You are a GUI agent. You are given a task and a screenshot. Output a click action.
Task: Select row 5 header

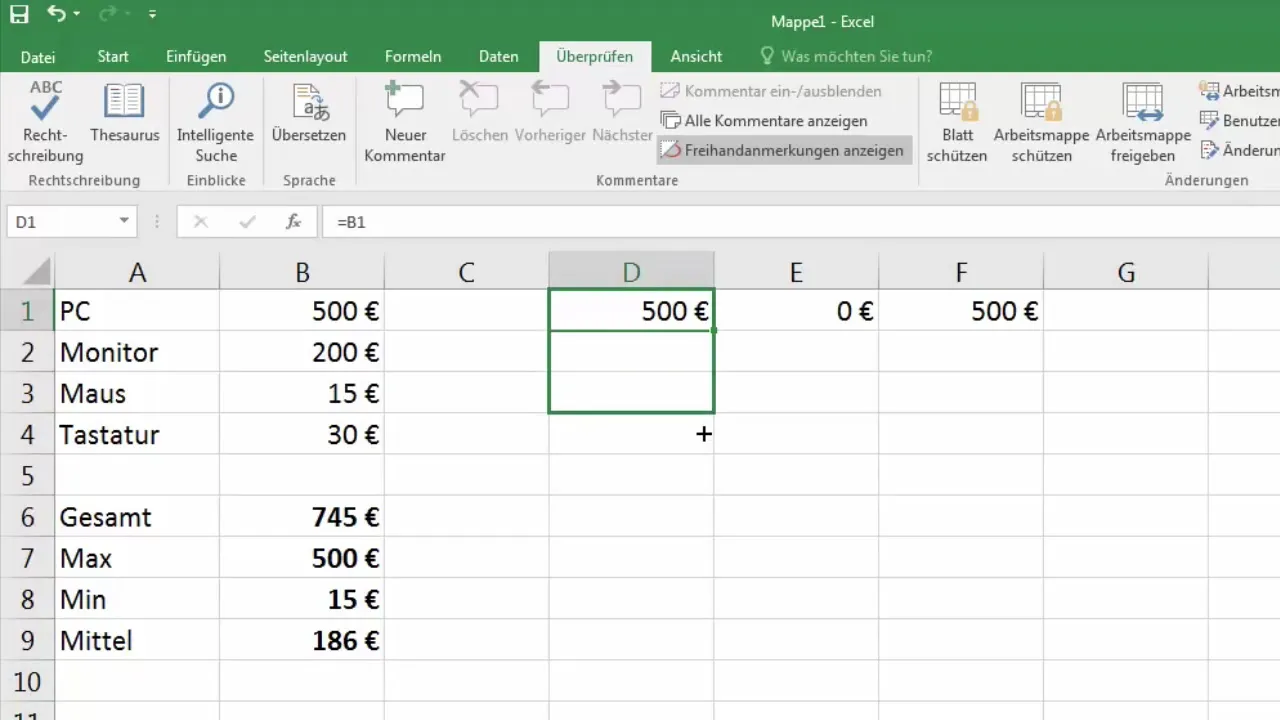(x=27, y=475)
